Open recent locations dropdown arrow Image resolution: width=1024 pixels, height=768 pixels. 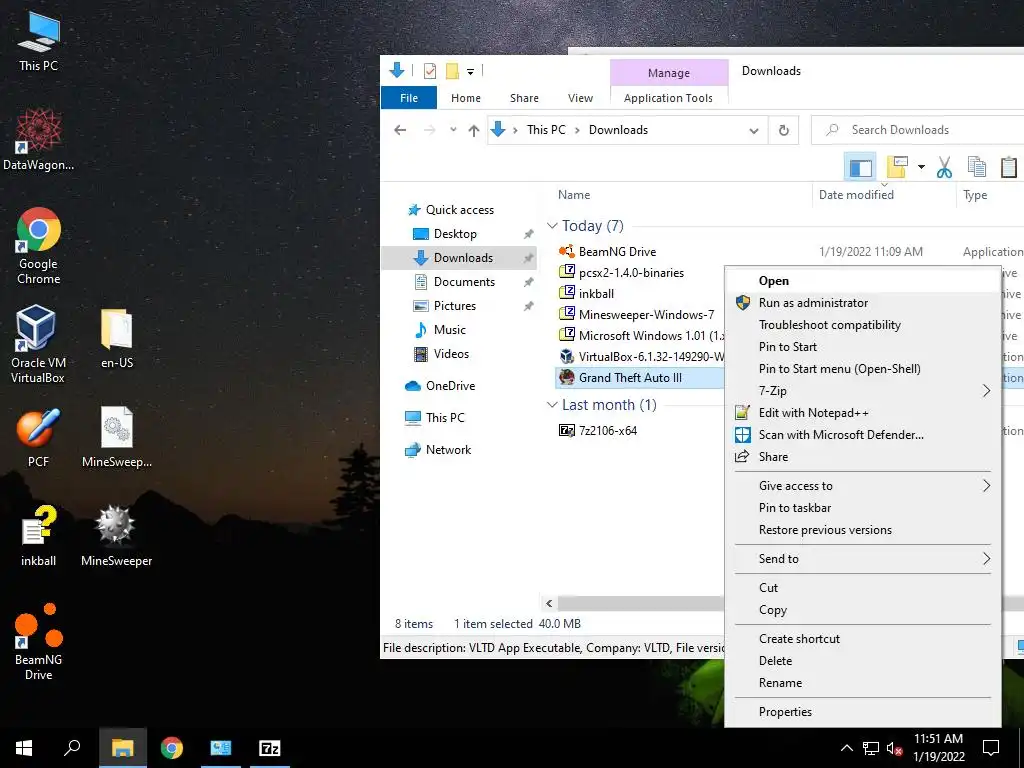click(x=453, y=130)
